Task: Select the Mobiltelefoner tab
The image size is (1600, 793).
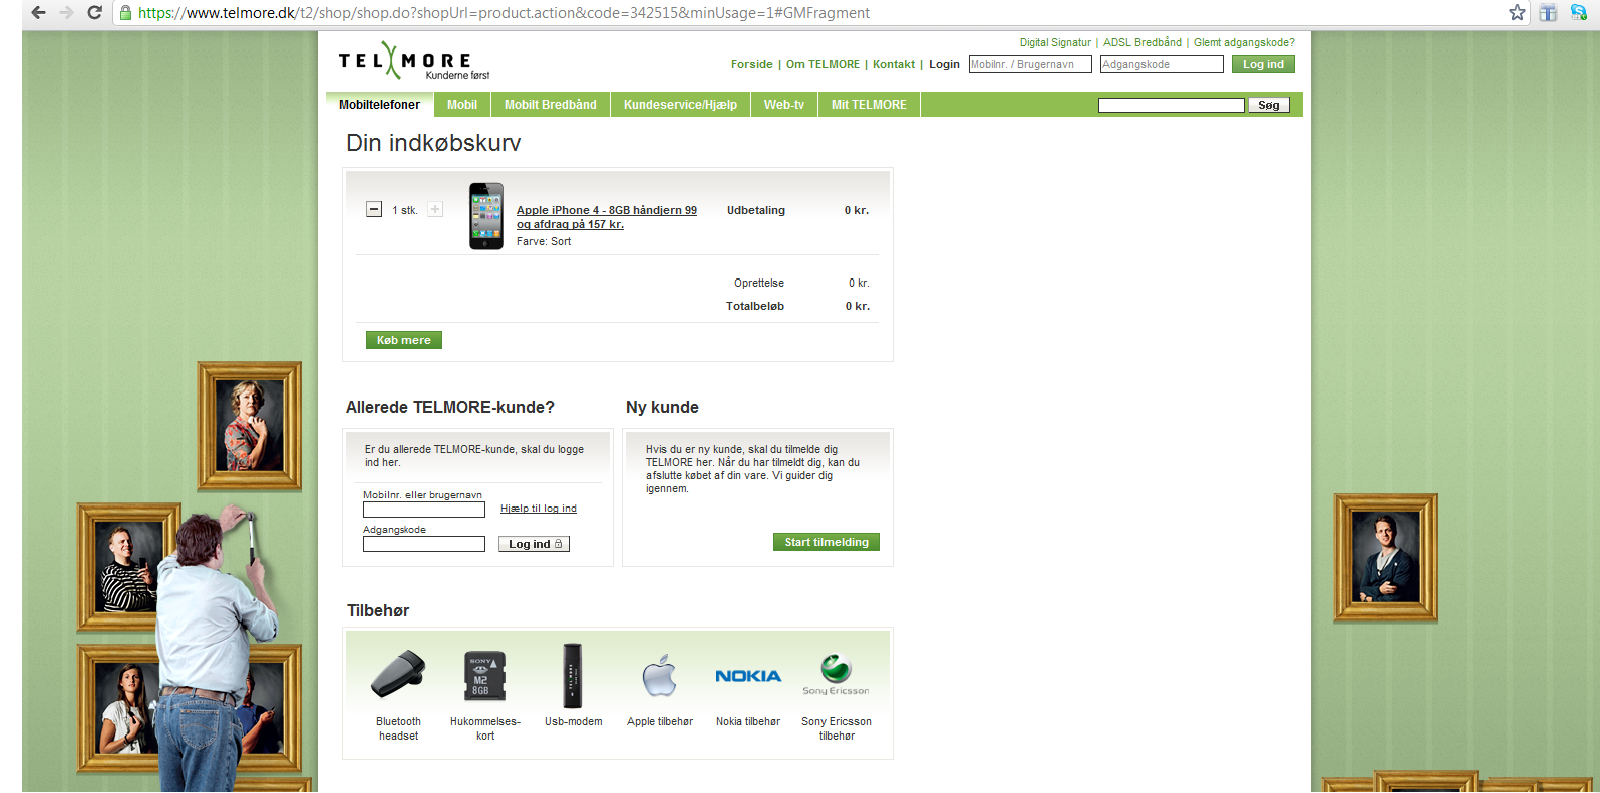Action: [x=379, y=105]
